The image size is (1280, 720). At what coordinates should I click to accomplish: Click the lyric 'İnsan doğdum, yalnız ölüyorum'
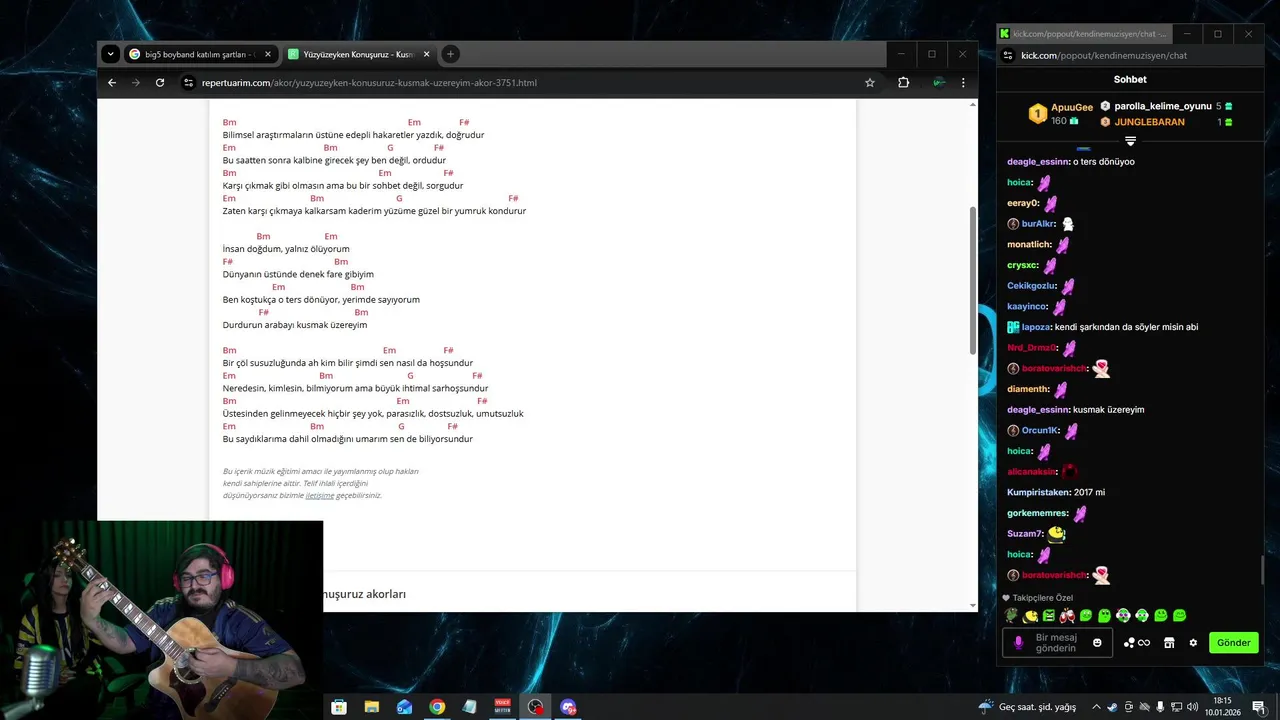coord(286,249)
